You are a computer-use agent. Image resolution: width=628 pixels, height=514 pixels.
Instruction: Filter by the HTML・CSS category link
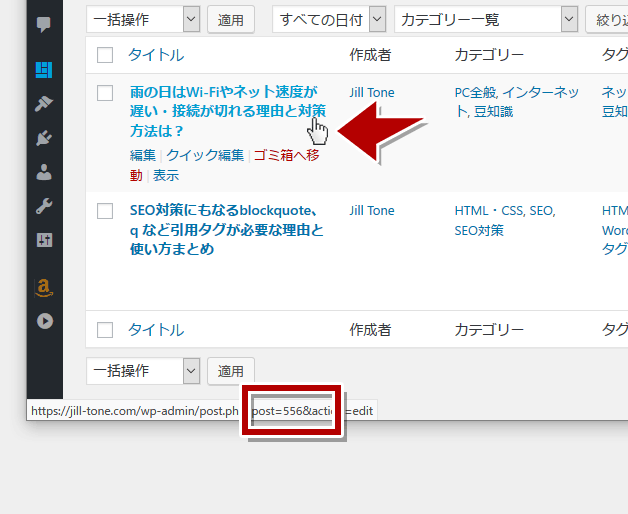489,210
